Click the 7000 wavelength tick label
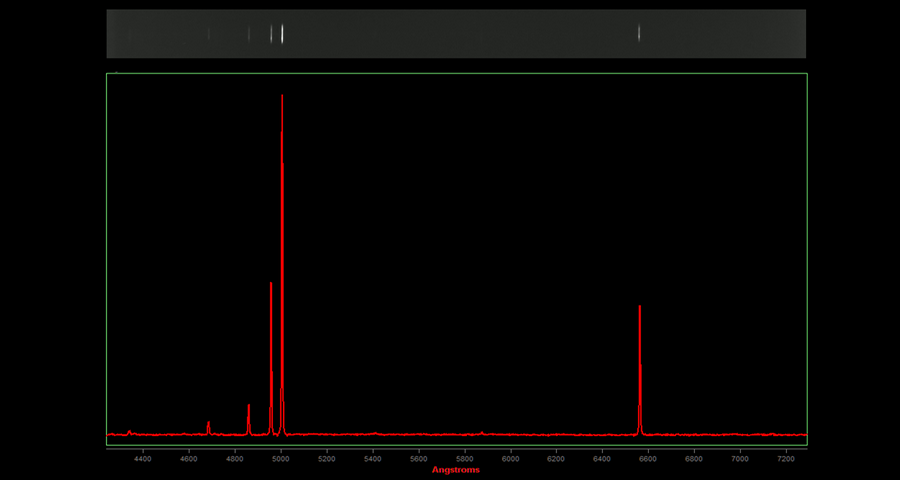 740,458
